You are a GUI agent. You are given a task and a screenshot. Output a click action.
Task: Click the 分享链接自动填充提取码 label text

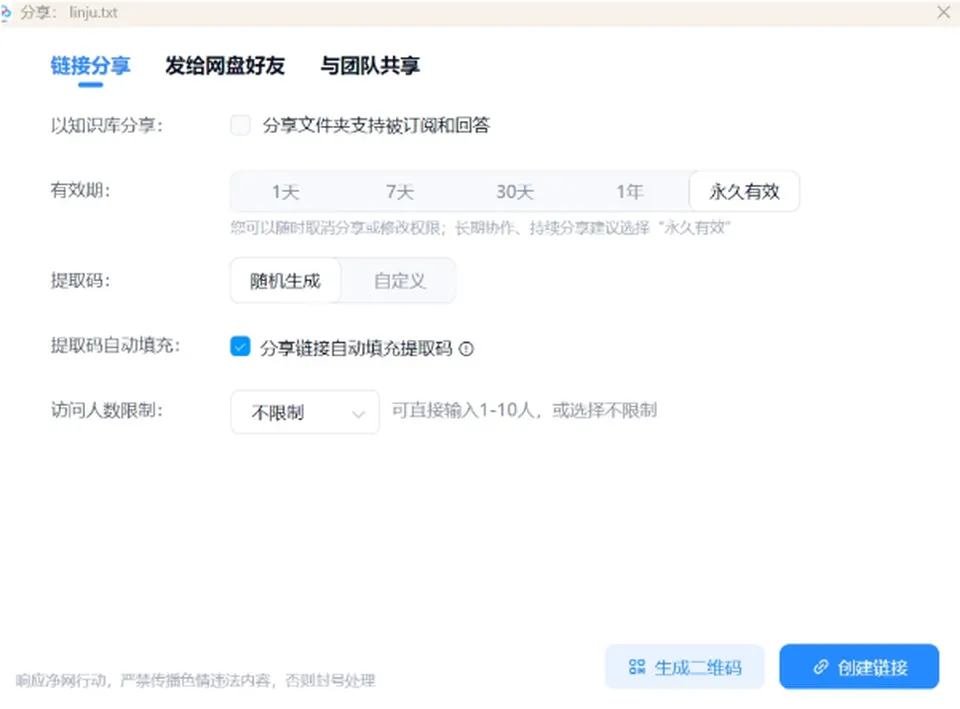(356, 348)
